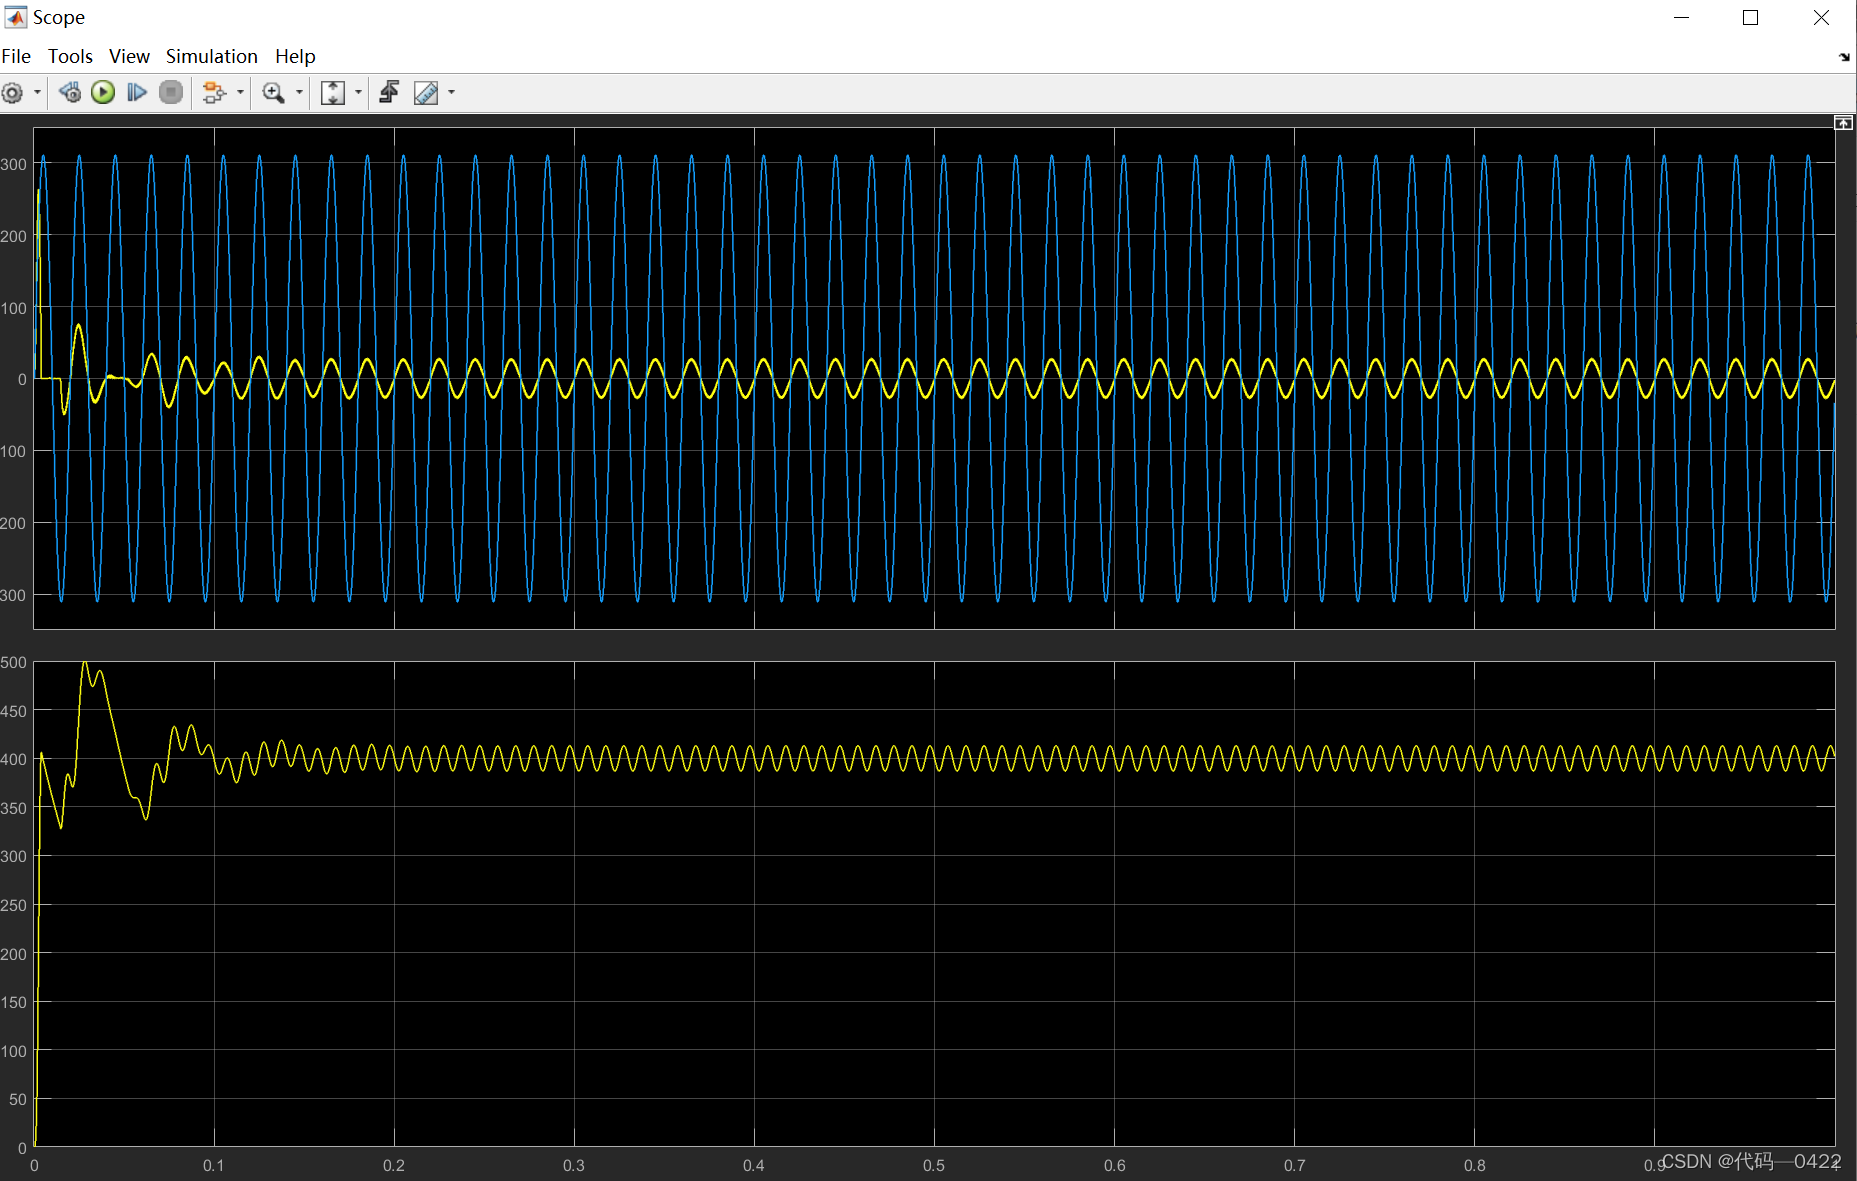Open the Triggers tool
The image size is (1857, 1181).
389,93
